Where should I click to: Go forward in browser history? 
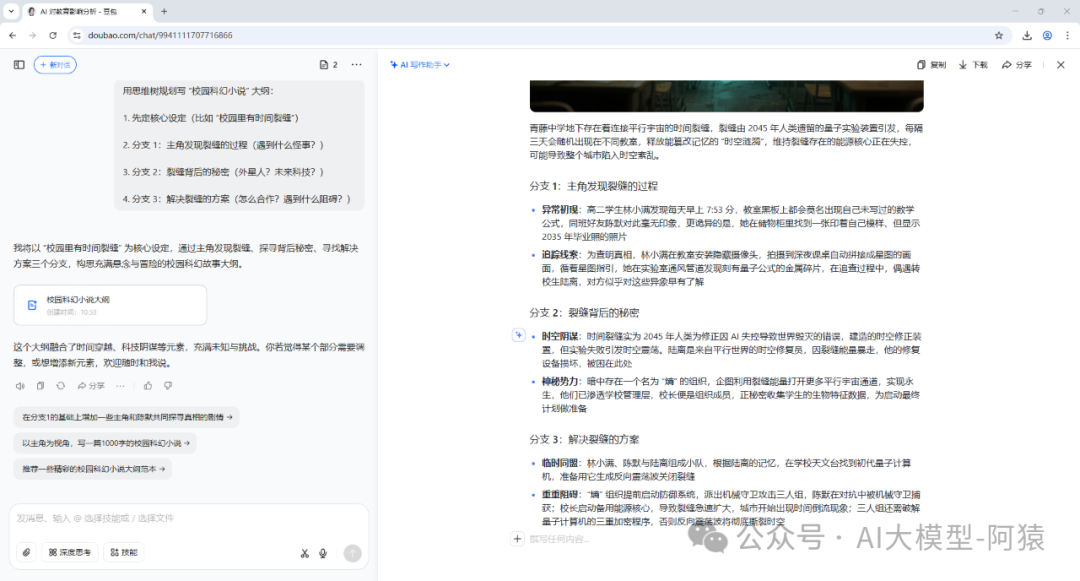tap(32, 35)
